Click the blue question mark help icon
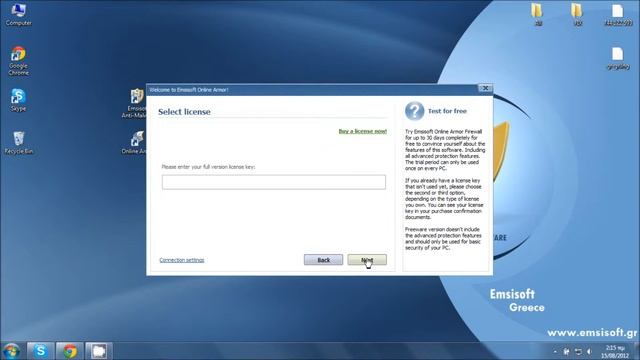640x360 pixels. coord(414,111)
